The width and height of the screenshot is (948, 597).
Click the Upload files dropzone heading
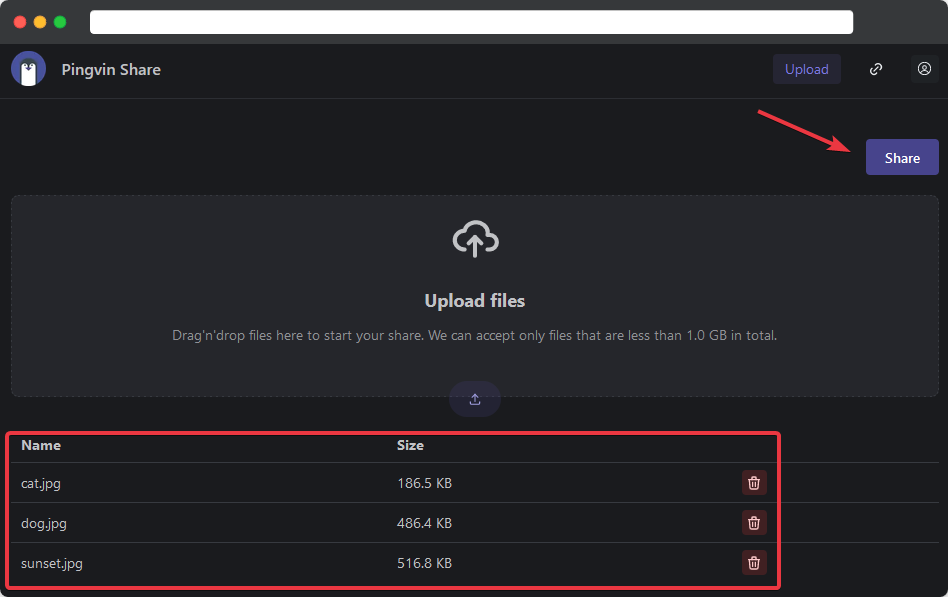point(475,301)
